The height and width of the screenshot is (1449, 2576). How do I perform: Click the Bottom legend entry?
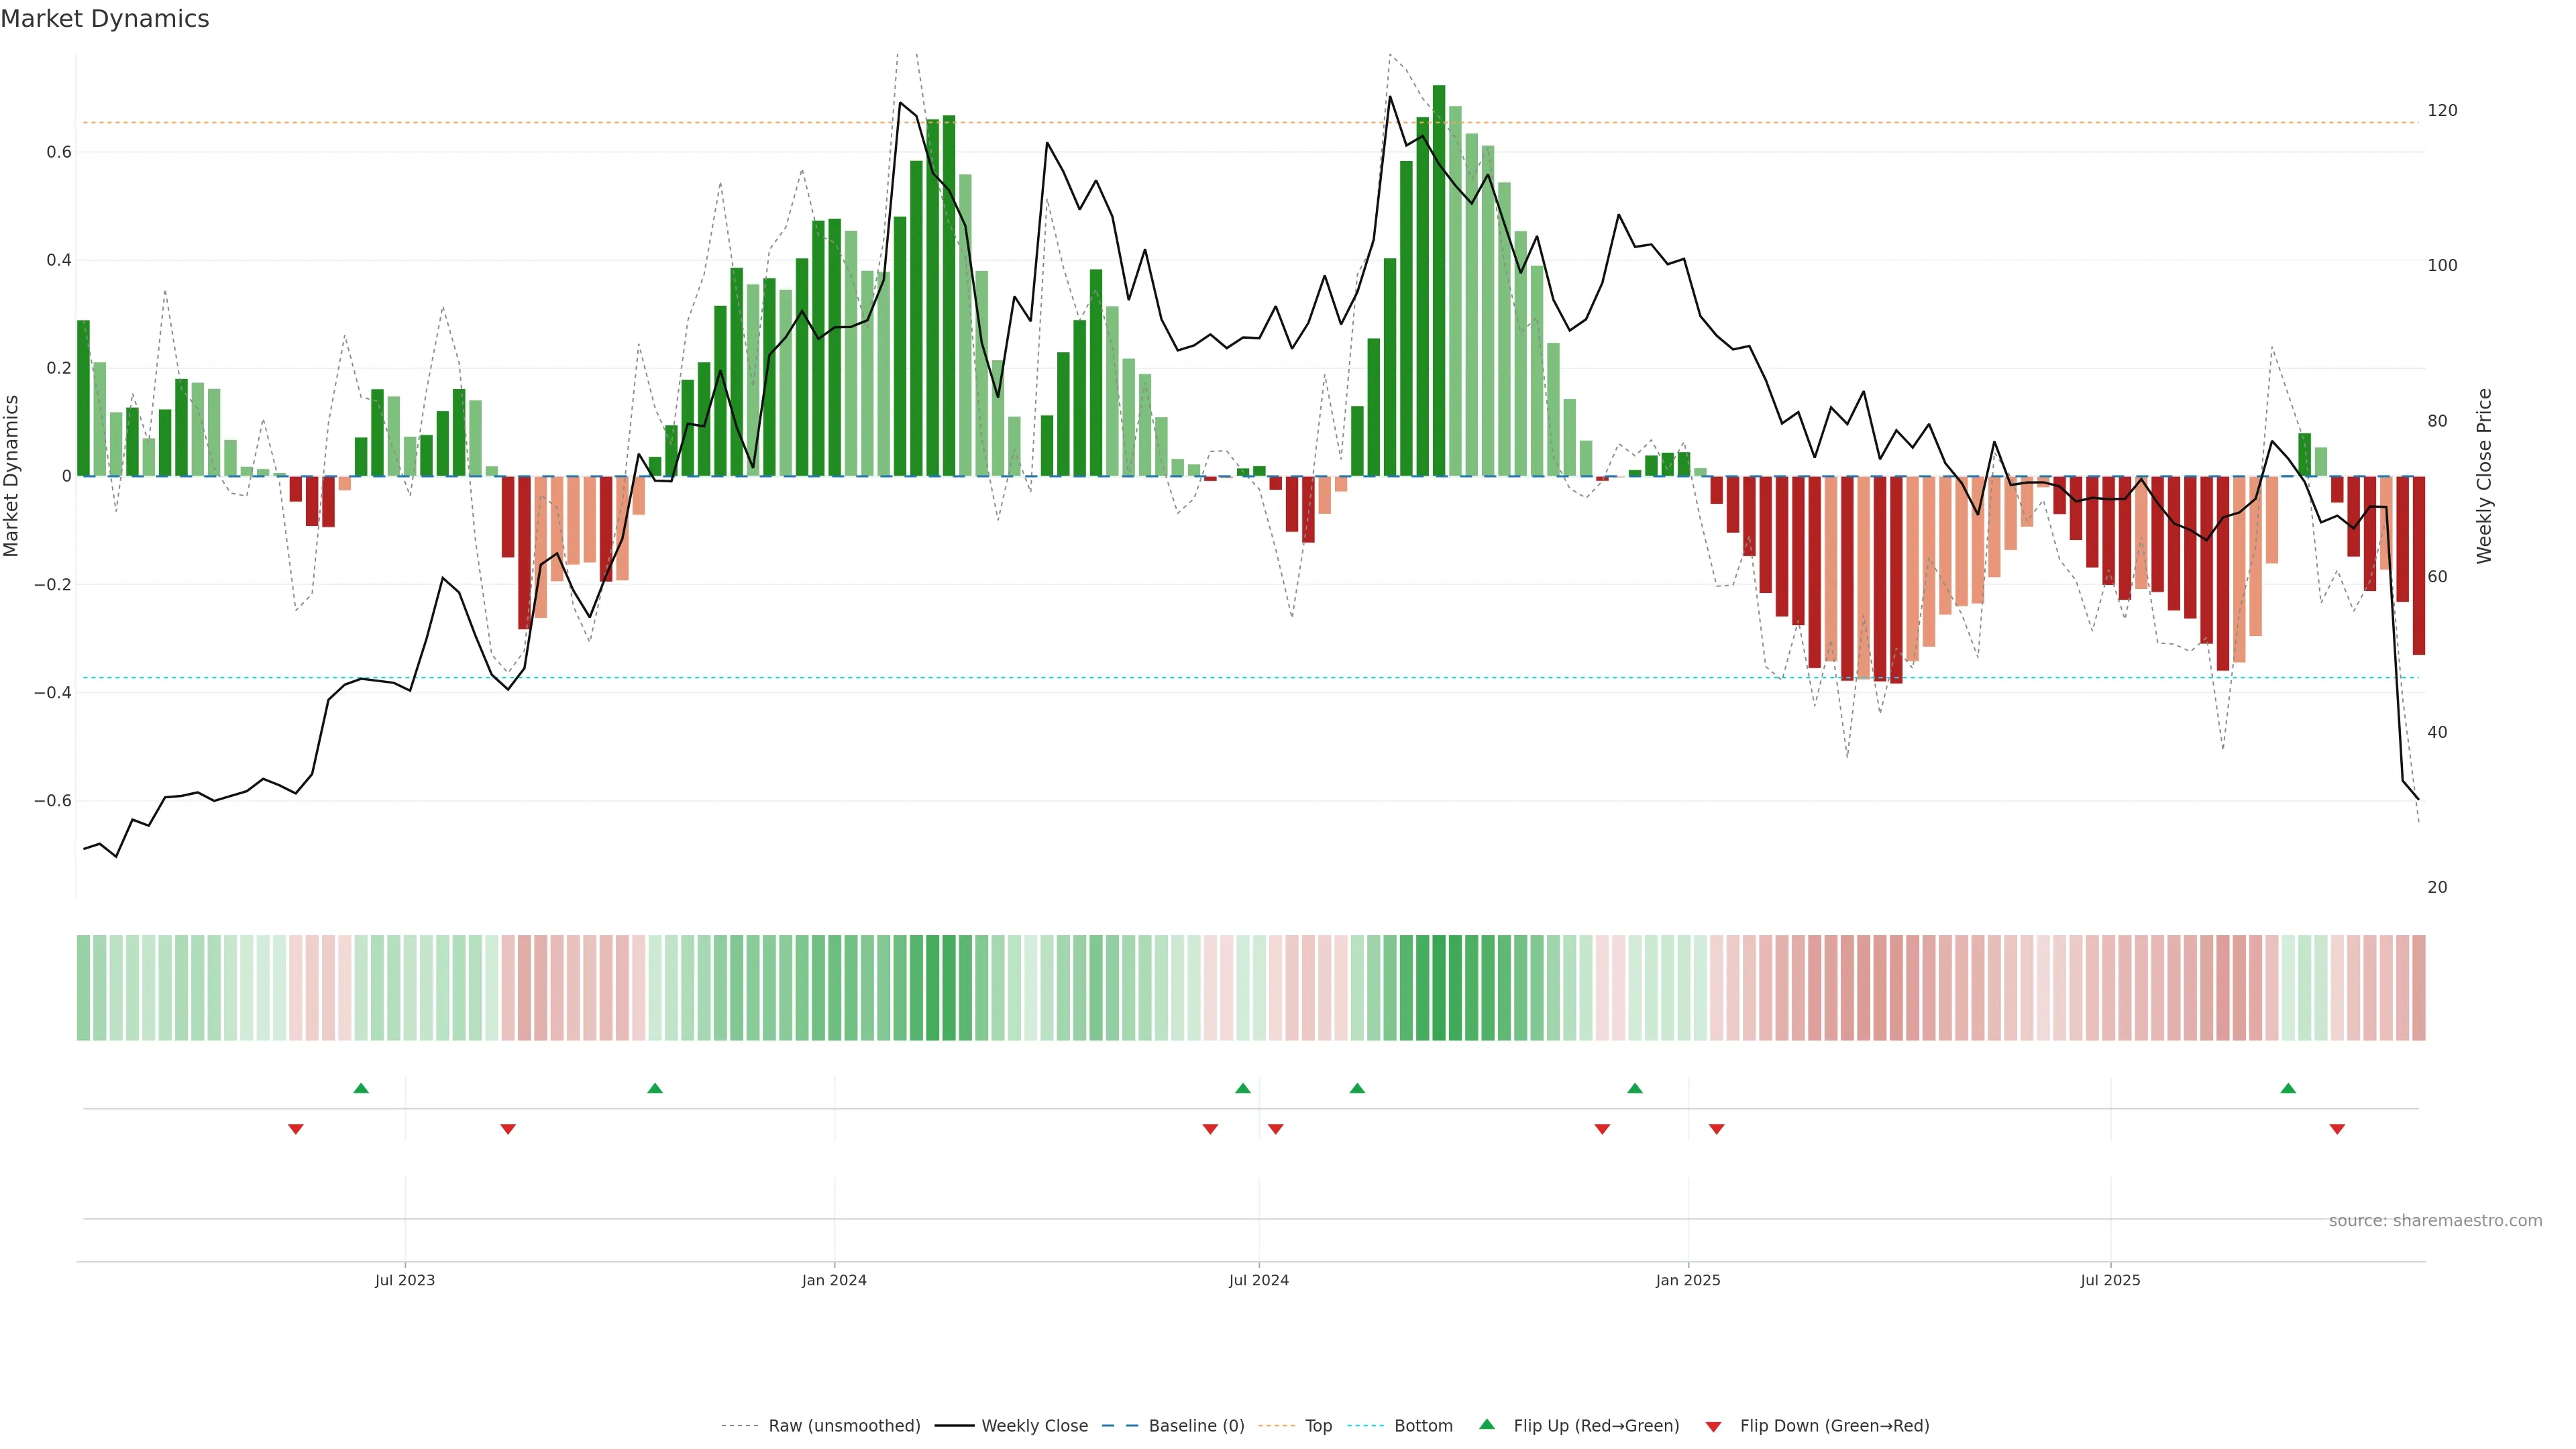[x=1423, y=1426]
